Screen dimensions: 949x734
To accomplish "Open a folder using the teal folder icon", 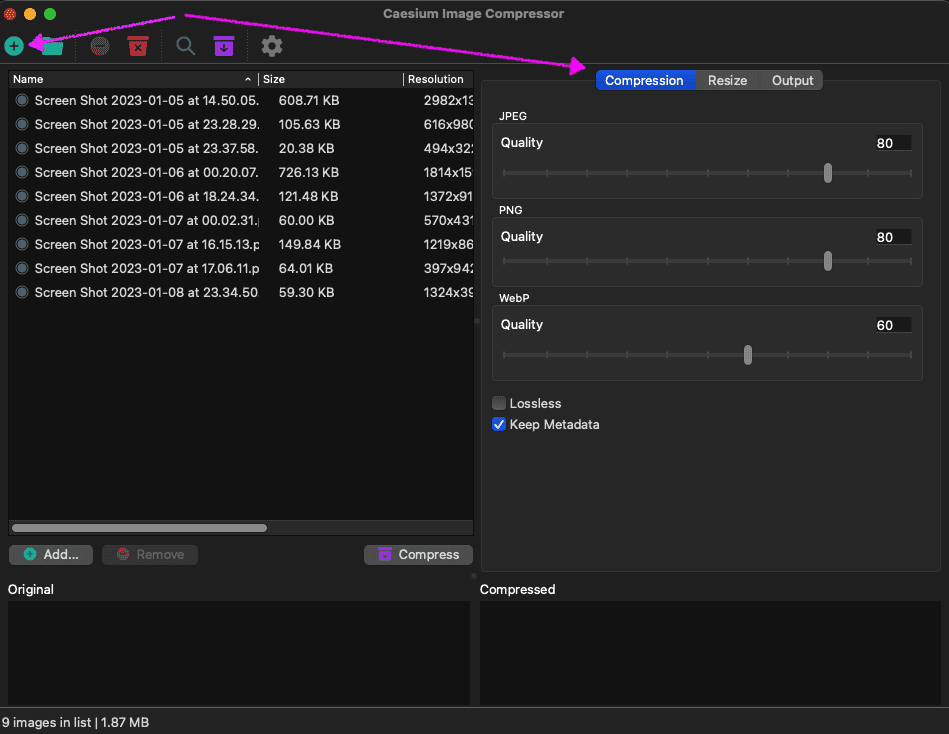I will [52, 46].
